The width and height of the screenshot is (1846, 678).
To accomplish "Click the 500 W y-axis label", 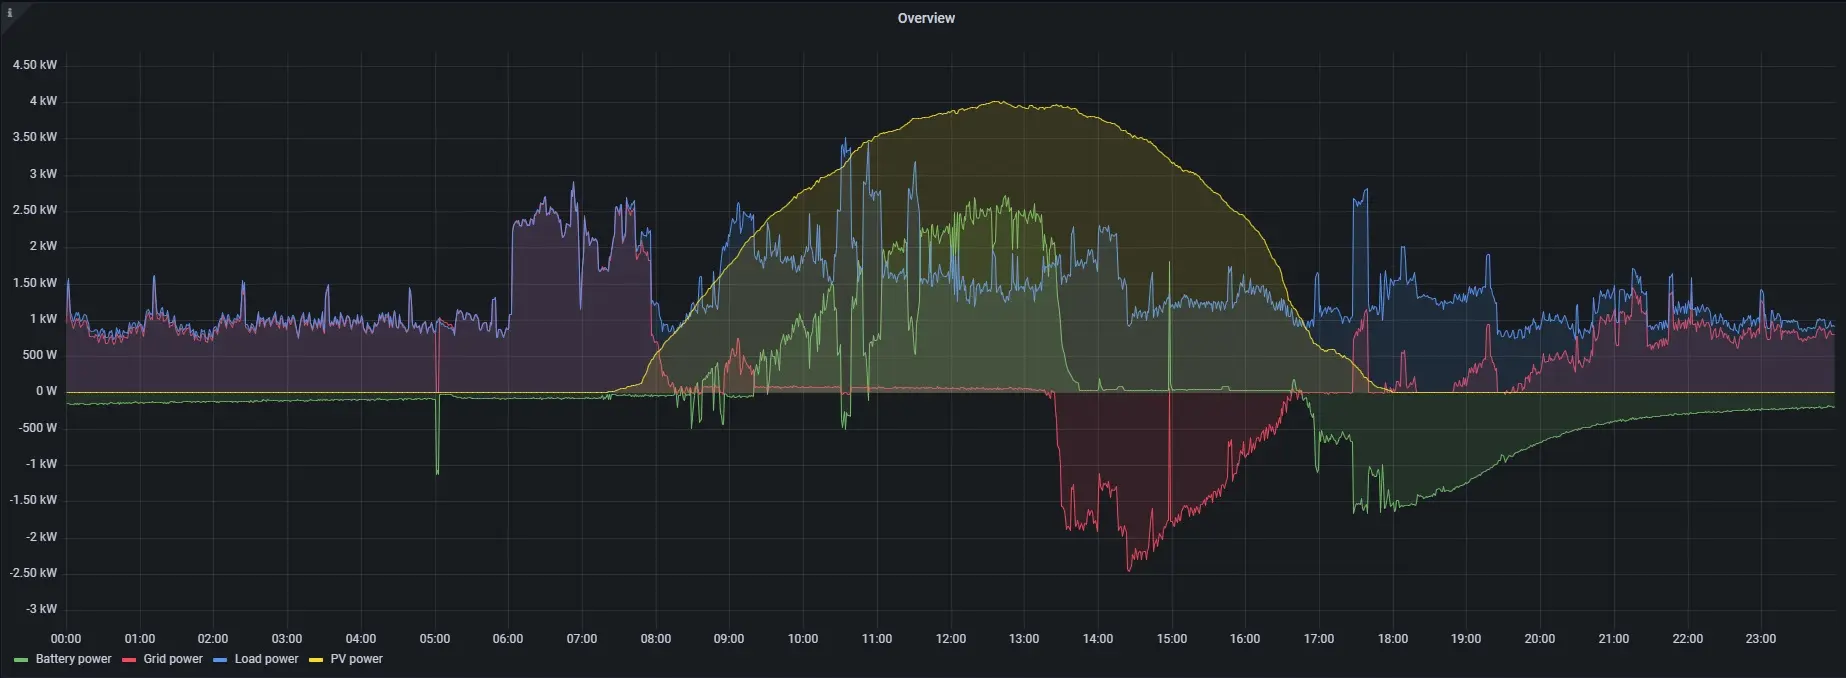I will 40,355.
